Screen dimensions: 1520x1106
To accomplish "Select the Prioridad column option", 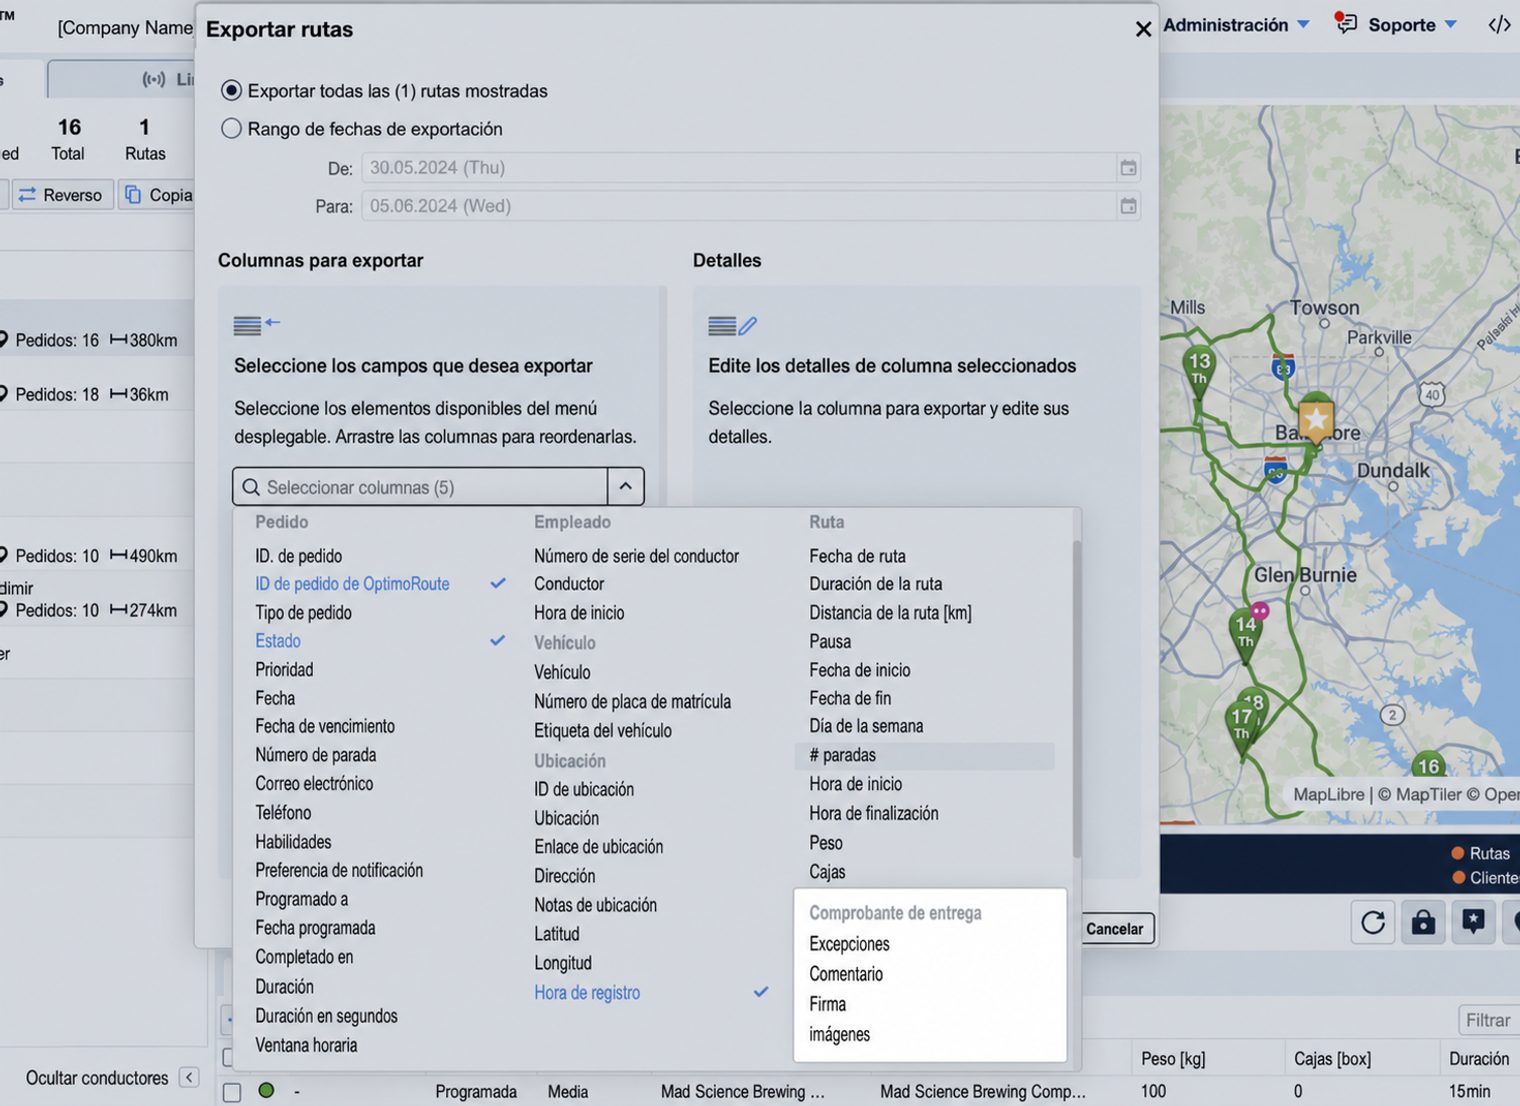I will click(284, 670).
